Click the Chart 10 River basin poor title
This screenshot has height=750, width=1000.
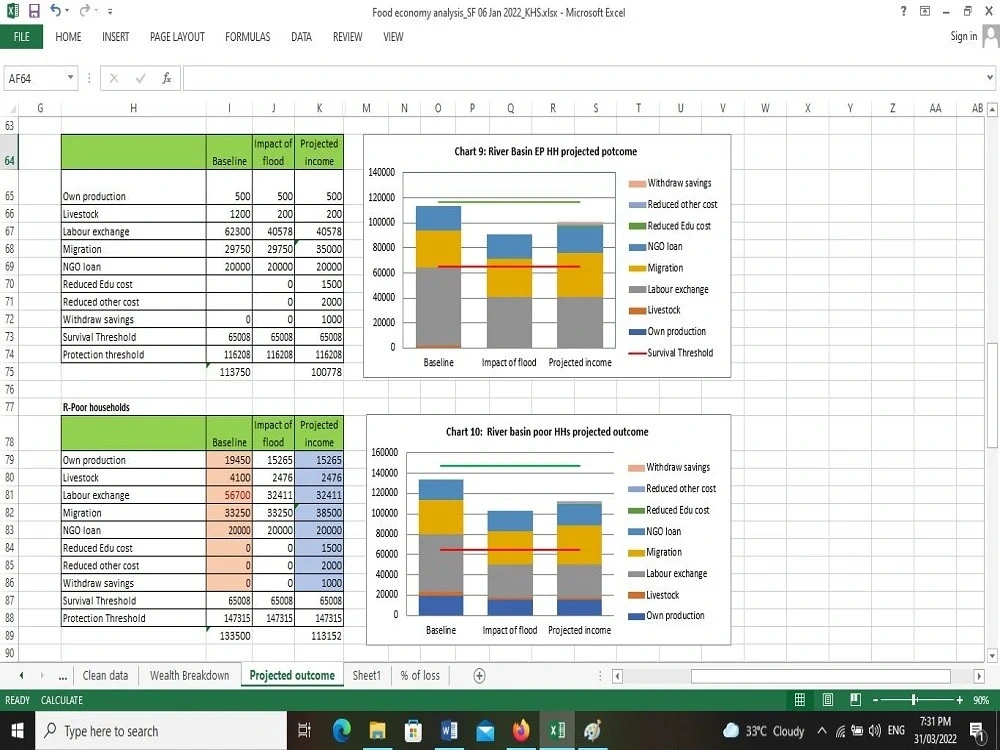point(547,432)
